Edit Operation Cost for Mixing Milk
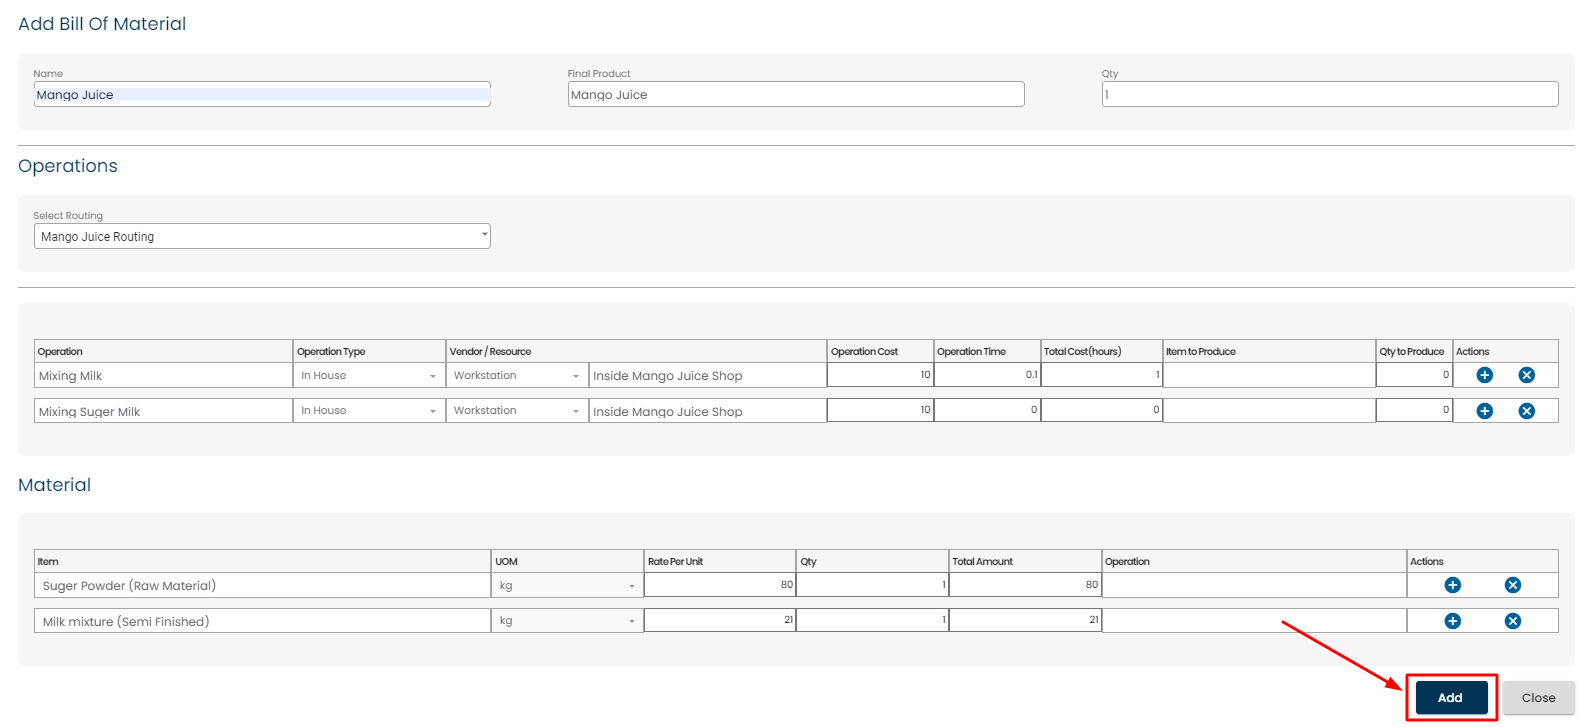Viewport: 1593px width, 727px height. pyautogui.click(x=880, y=375)
